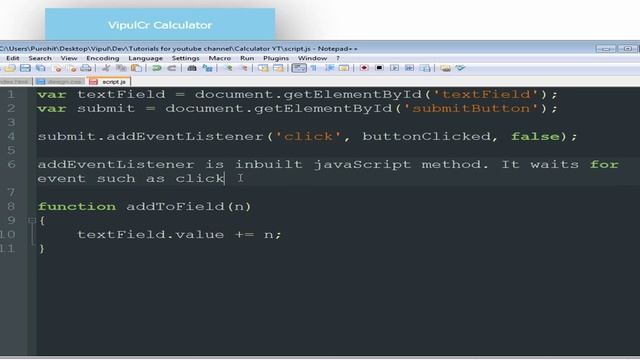The height and width of the screenshot is (360, 640).
Task: Paste clipboard with the Paste toolbar icon
Action: [x=136, y=68]
